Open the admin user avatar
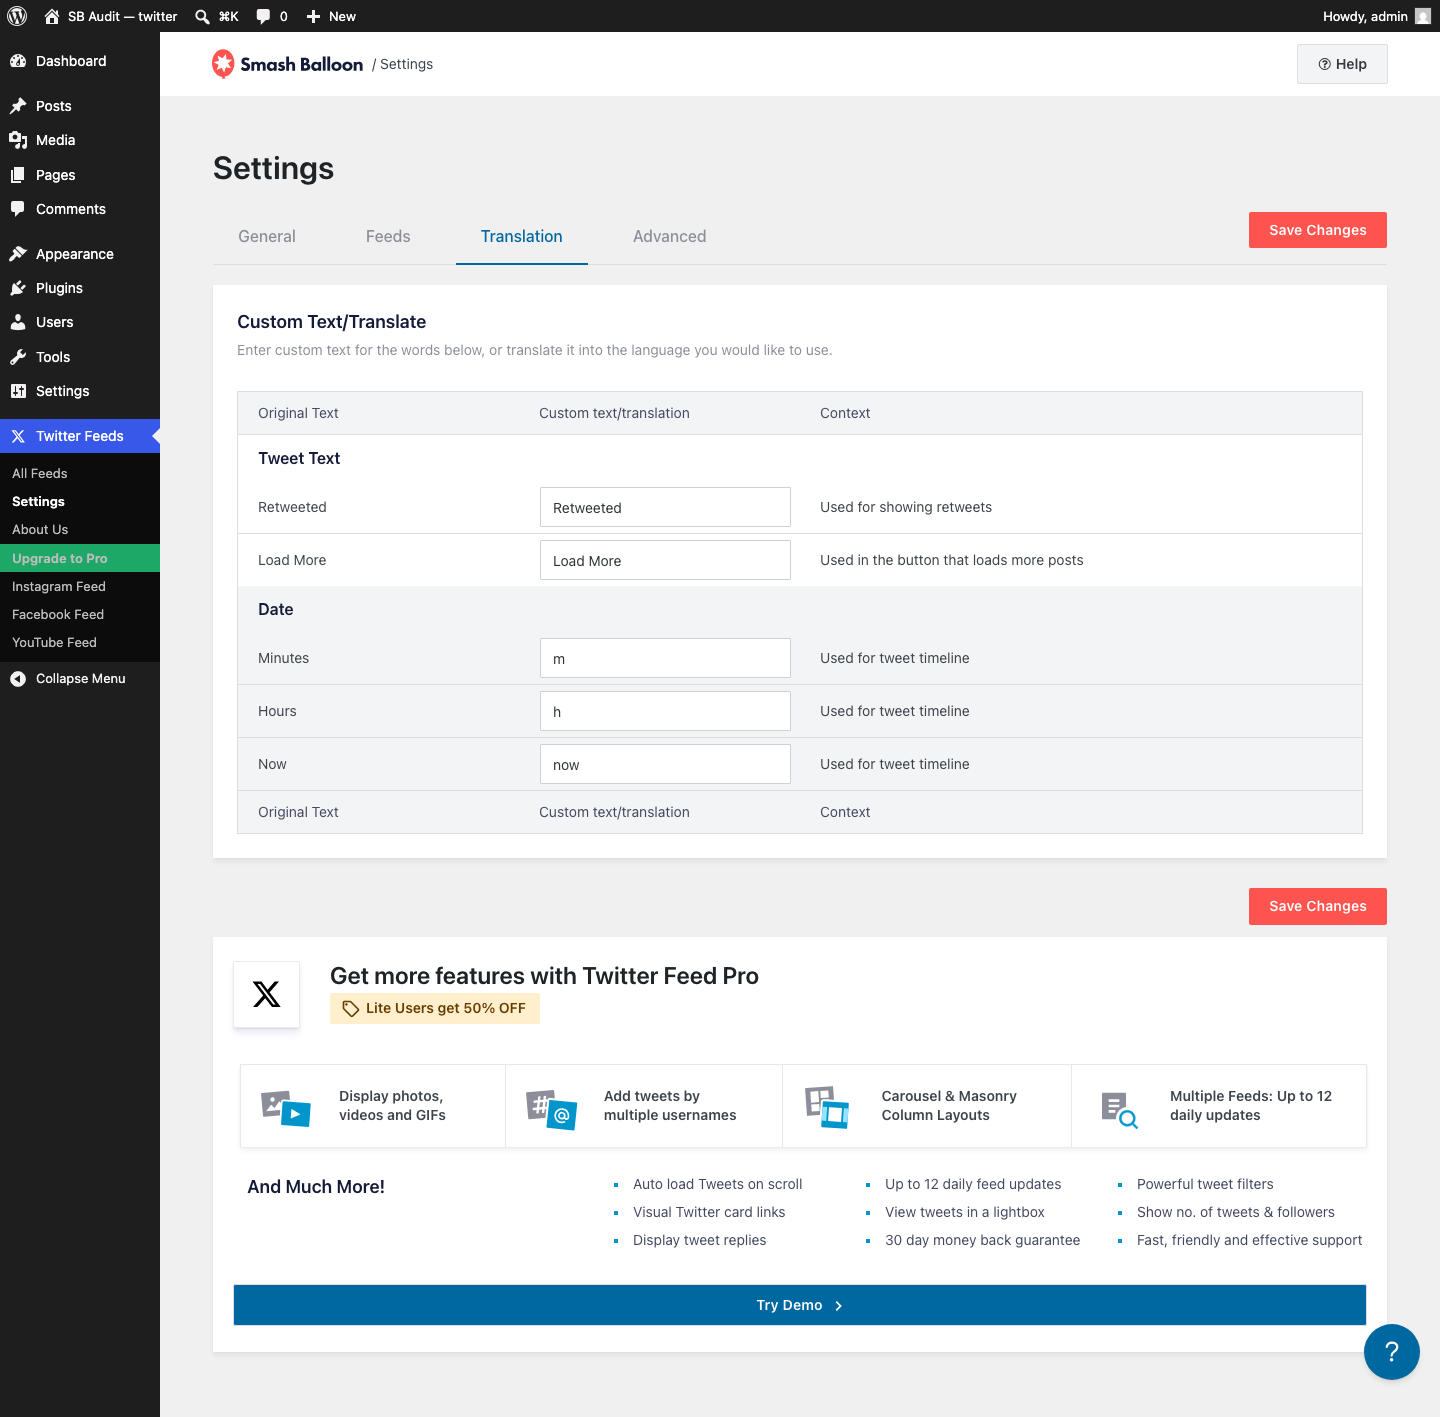This screenshot has height=1417, width=1440. click(1423, 16)
